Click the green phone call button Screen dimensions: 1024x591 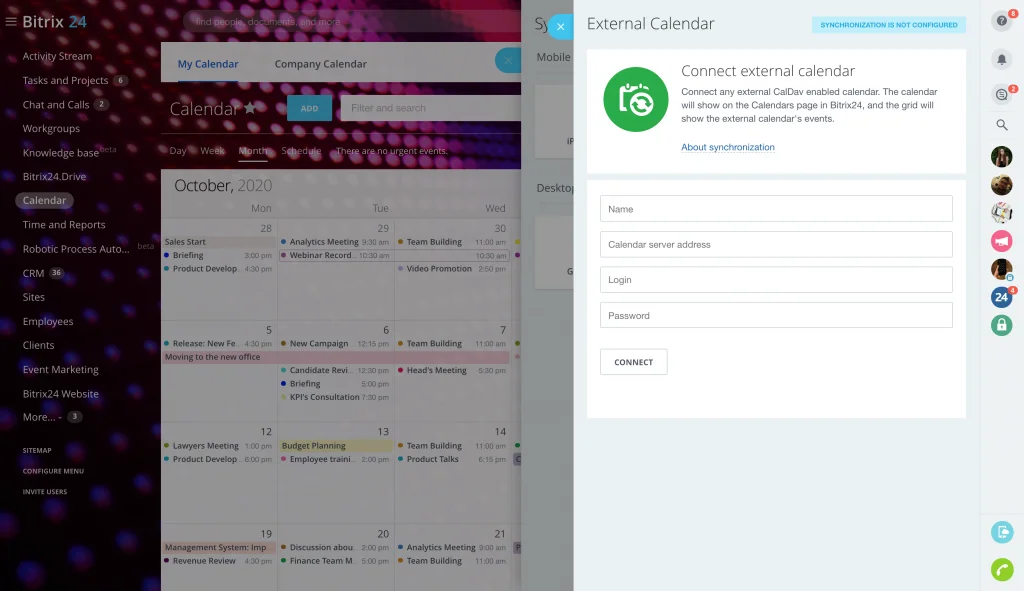click(1001, 569)
